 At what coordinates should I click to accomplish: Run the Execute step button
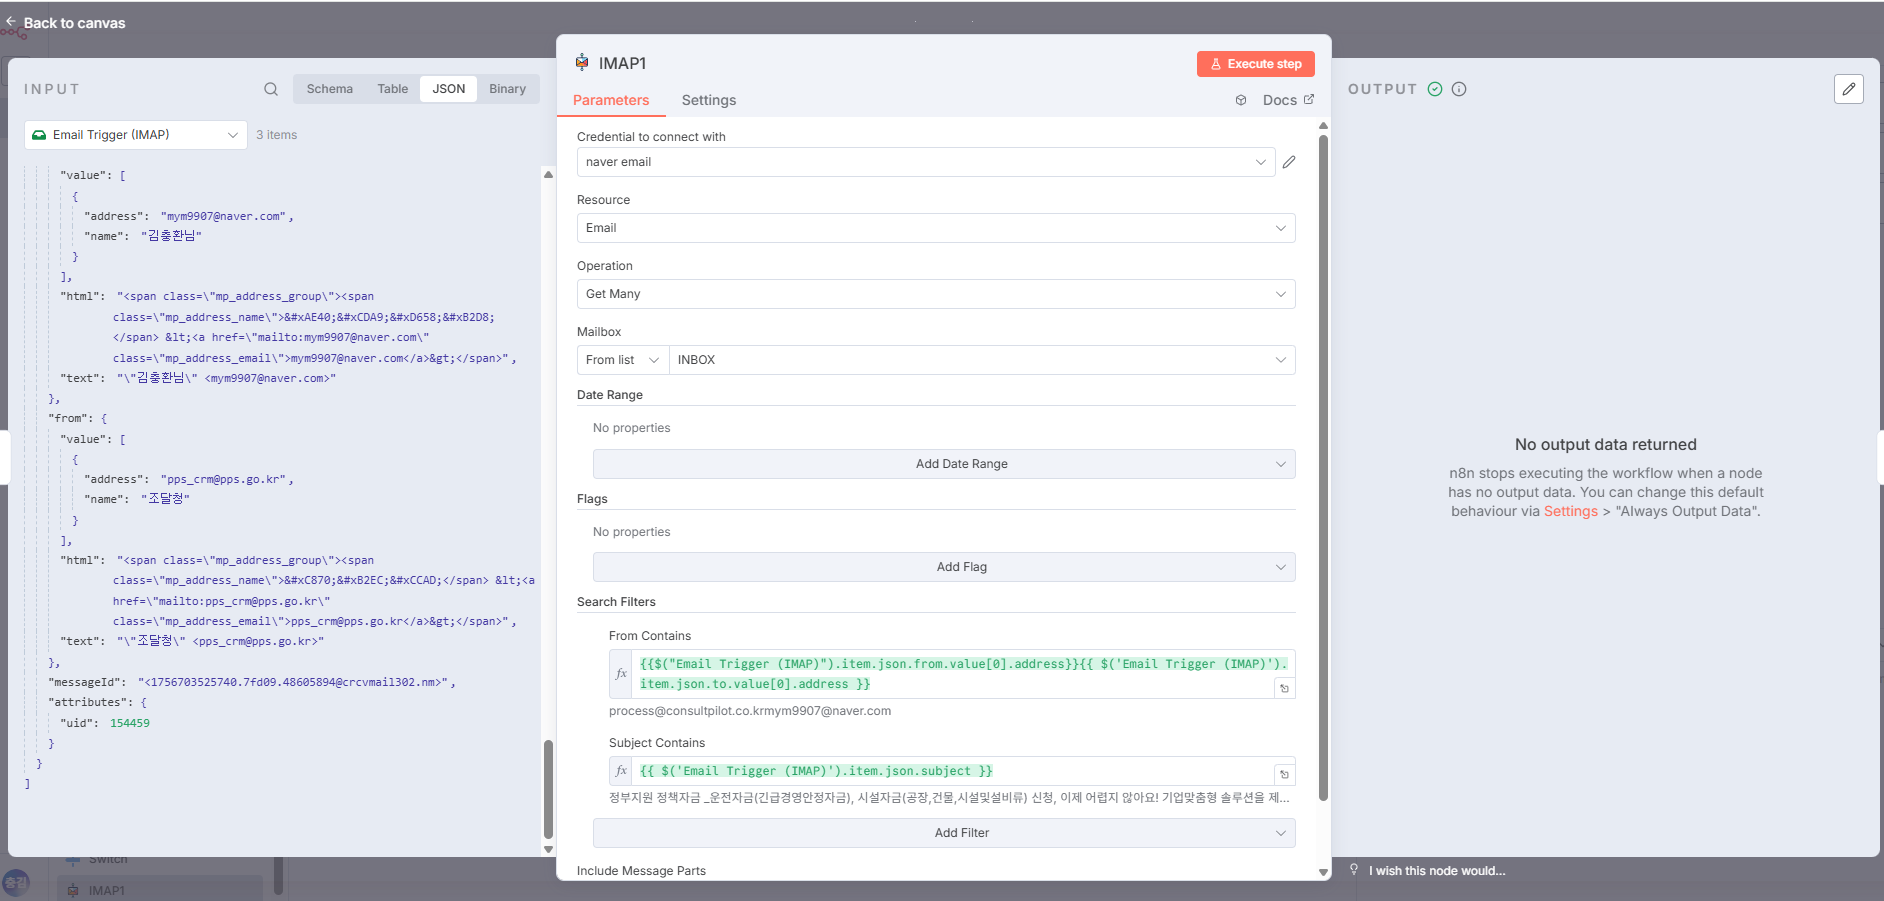pyautogui.click(x=1255, y=64)
